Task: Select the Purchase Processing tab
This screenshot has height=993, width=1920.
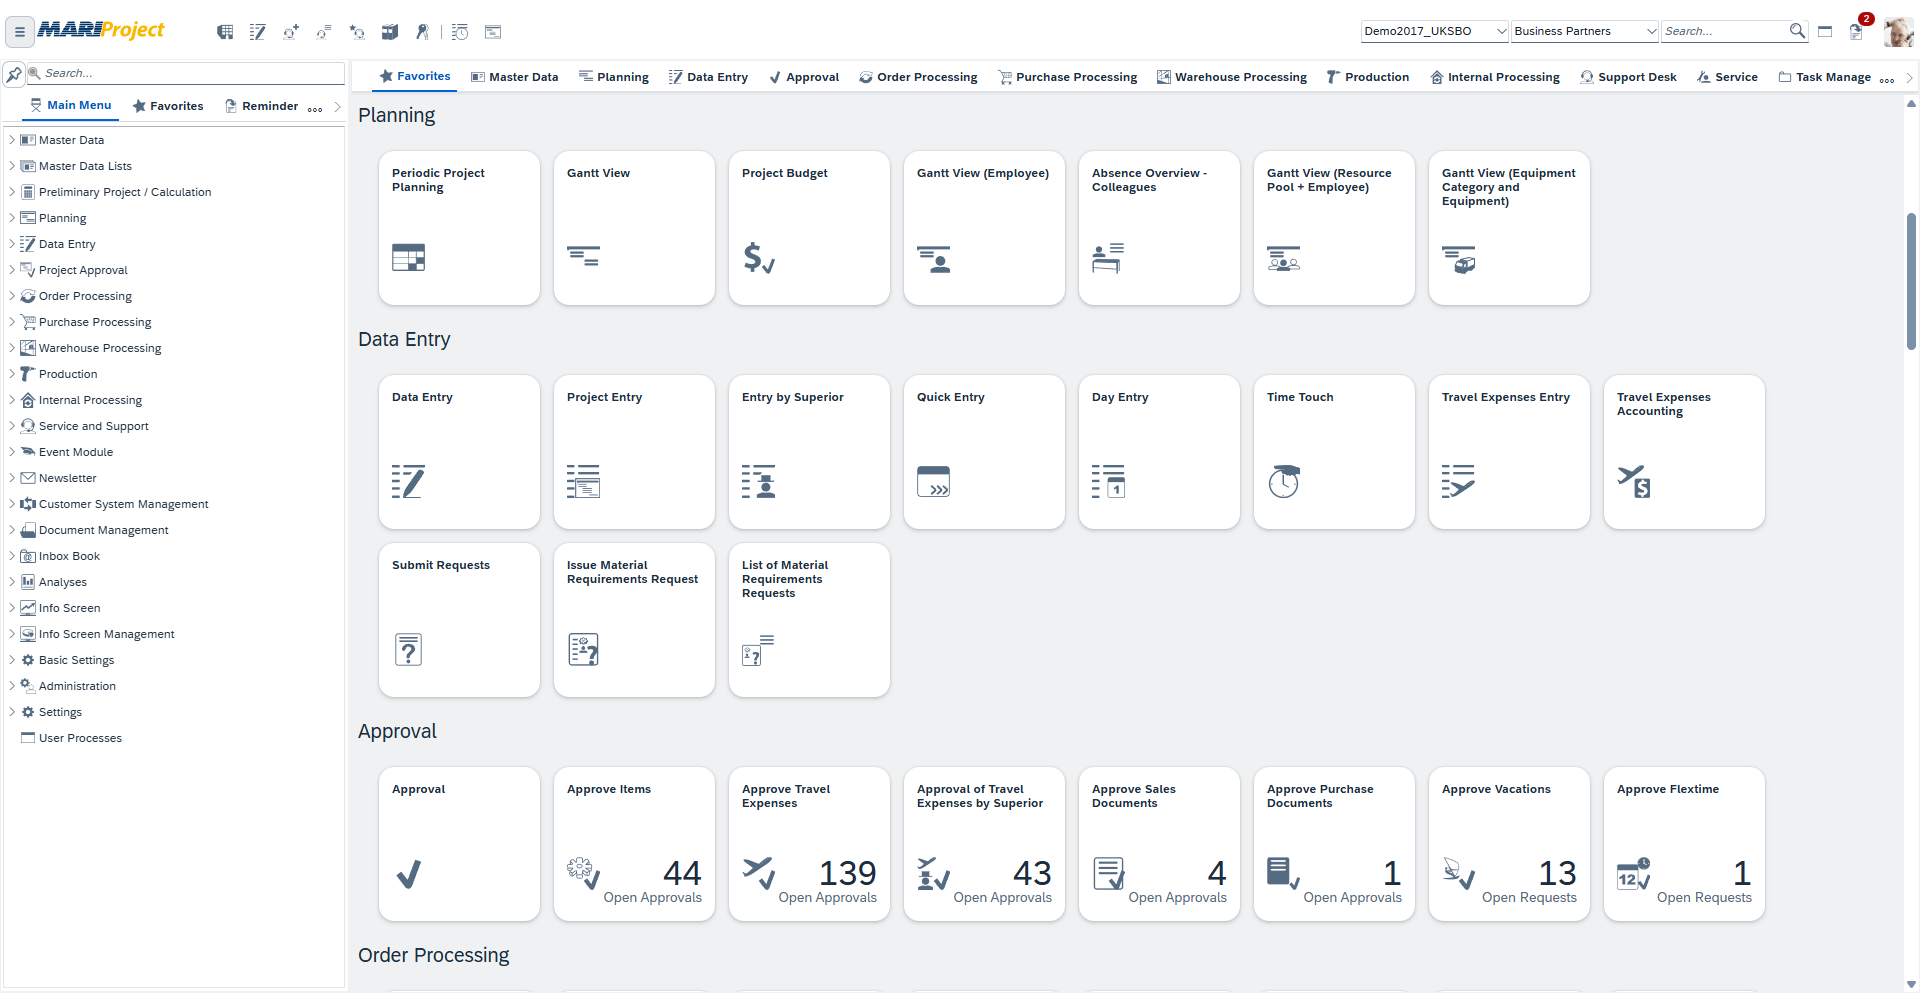Action: tap(1066, 76)
